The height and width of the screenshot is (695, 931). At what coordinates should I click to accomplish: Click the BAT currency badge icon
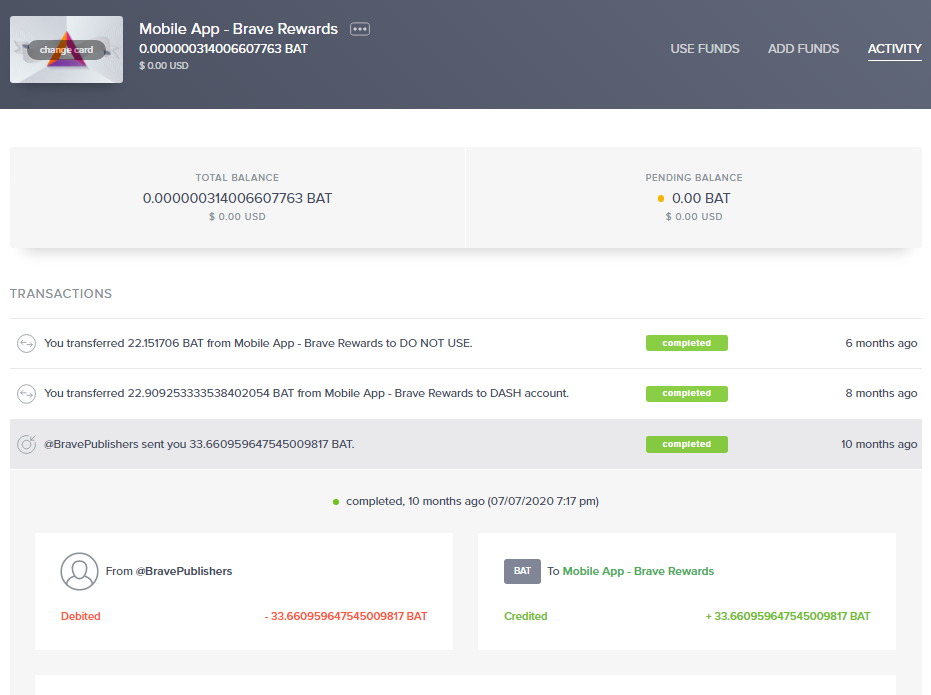(x=522, y=571)
